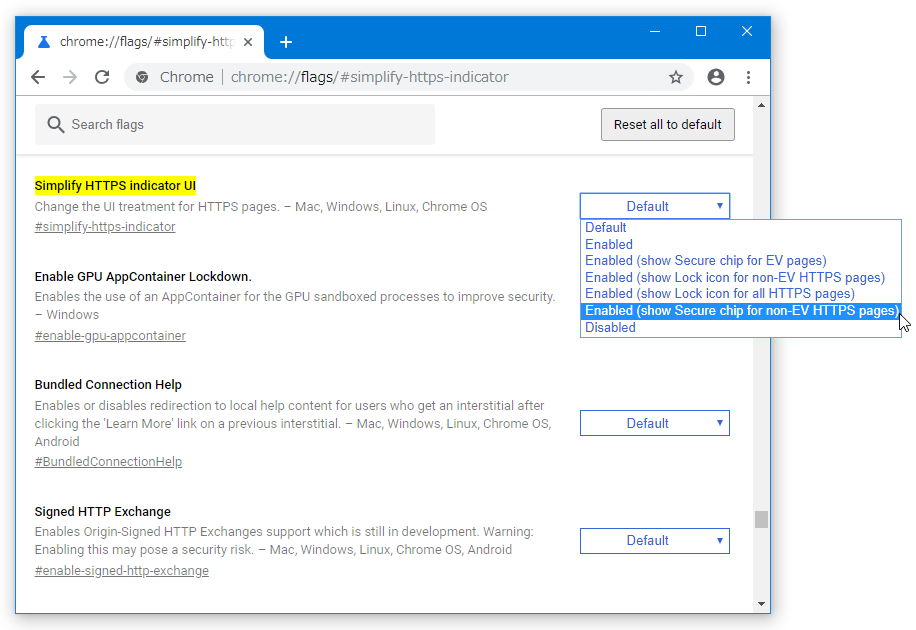
Task: Click the Bundled Connection Help heading
Action: pos(108,385)
